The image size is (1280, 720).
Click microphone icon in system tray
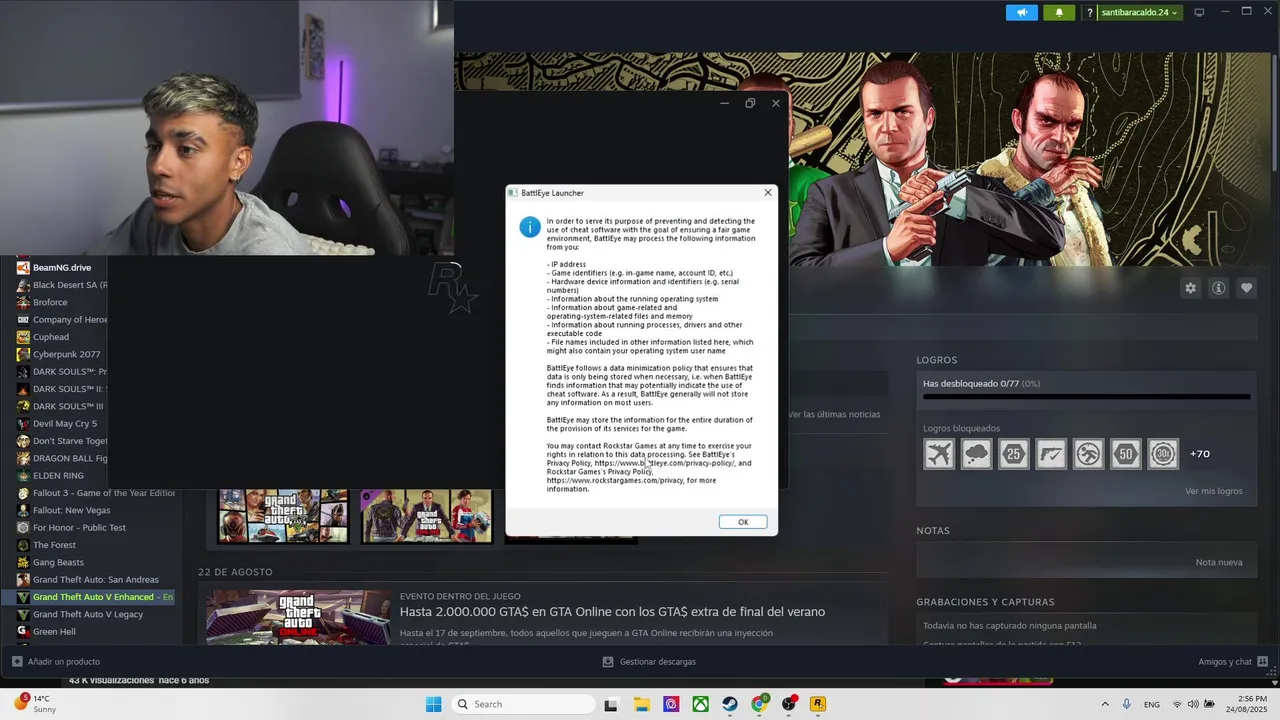pos(1126,704)
